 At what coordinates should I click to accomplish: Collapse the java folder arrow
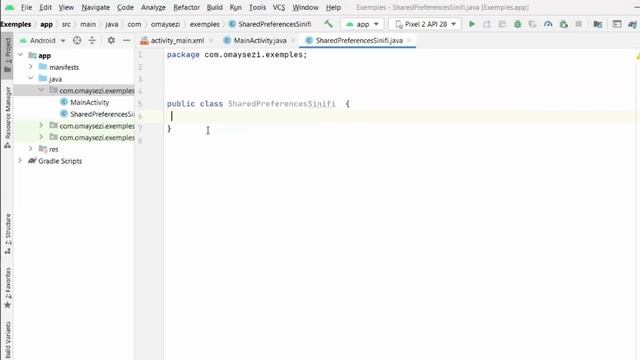click(x=31, y=78)
